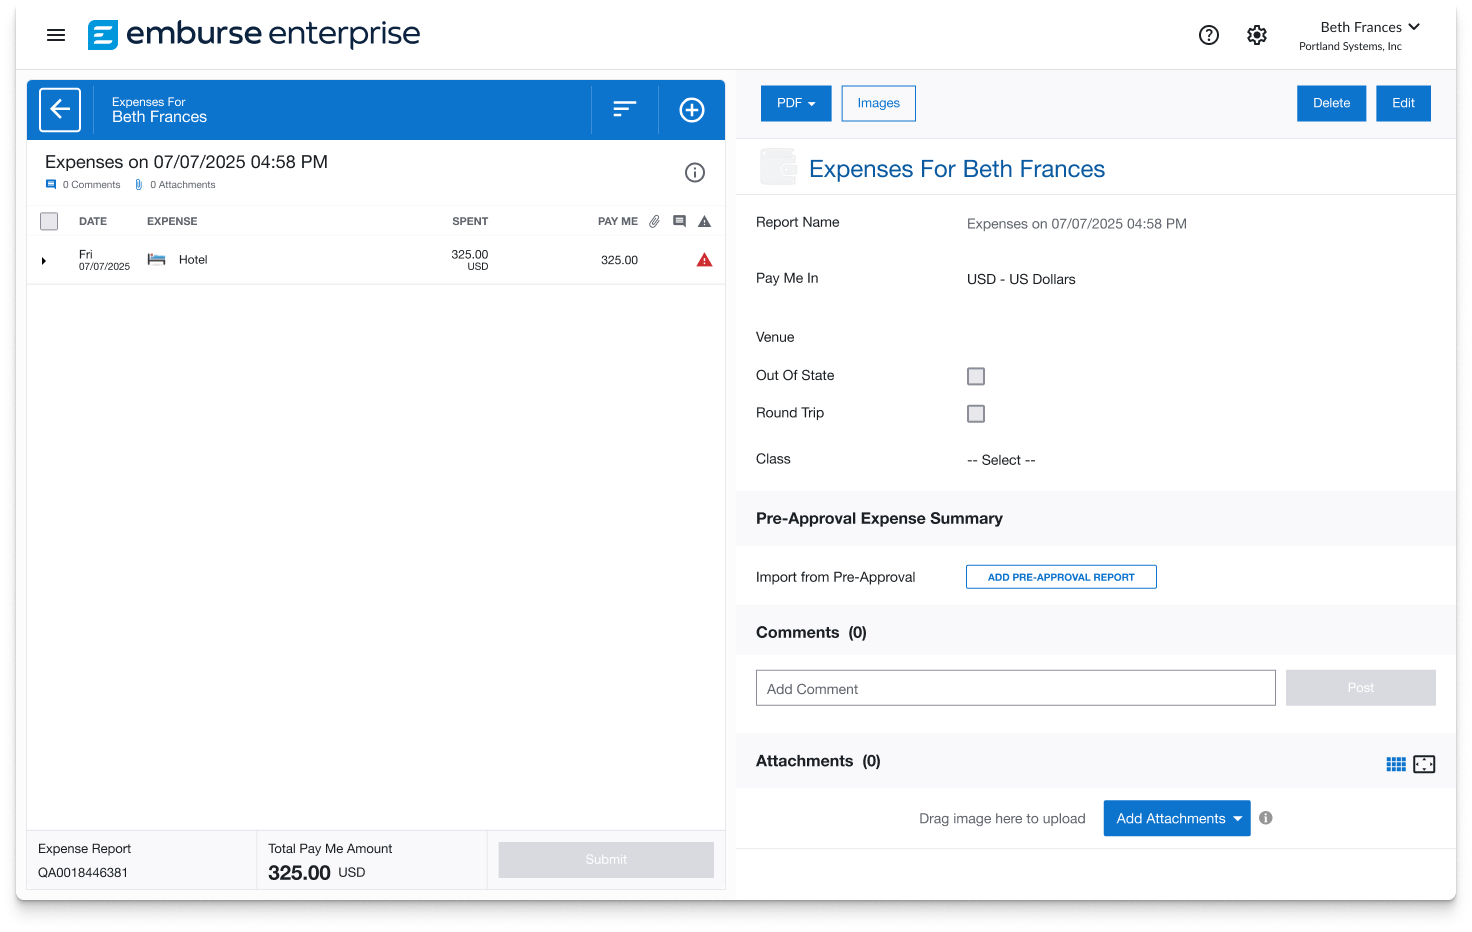Image resolution: width=1472 pixels, height=932 pixels.
Task: View report details via the info icon
Action: pyautogui.click(x=695, y=172)
